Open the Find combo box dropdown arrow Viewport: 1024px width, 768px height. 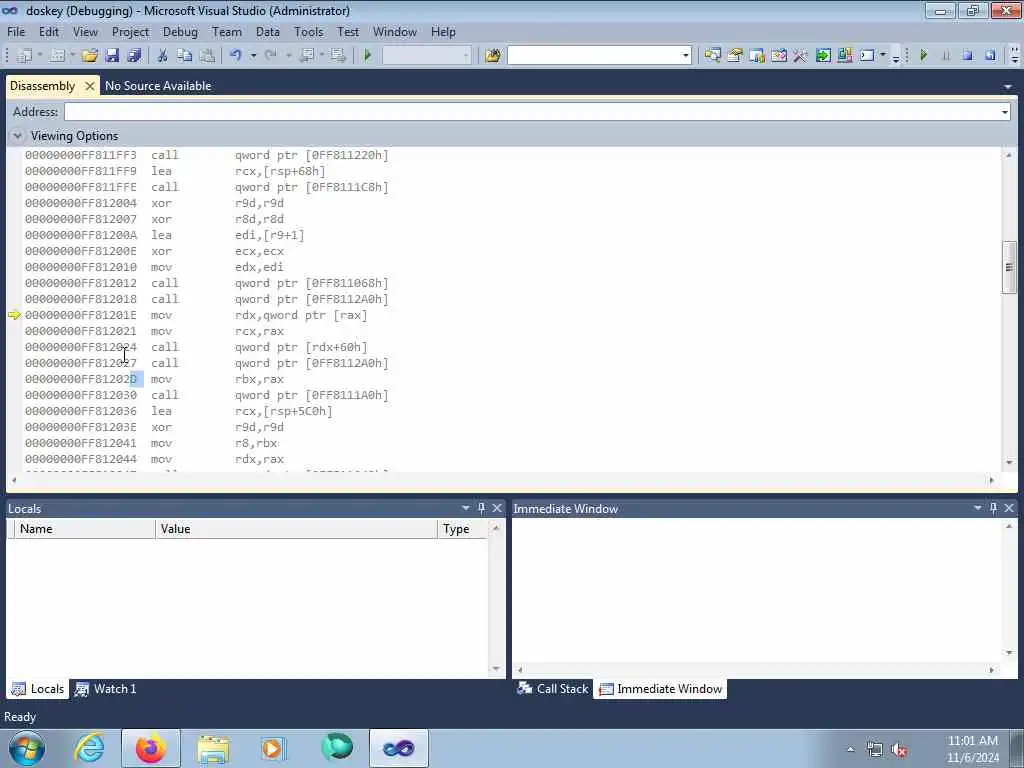686,56
